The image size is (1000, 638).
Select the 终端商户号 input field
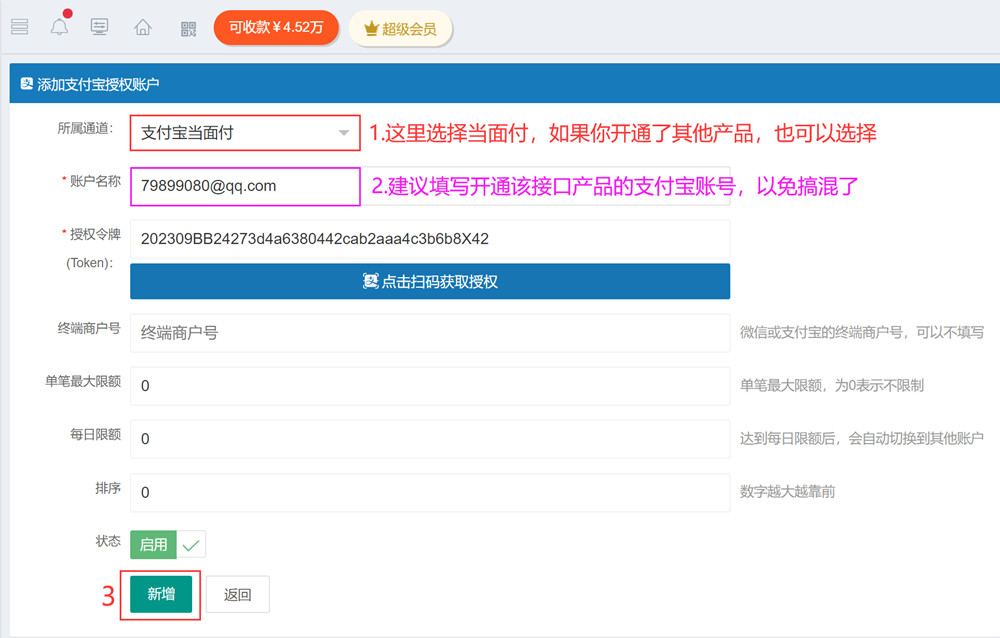pyautogui.click(x=430, y=333)
